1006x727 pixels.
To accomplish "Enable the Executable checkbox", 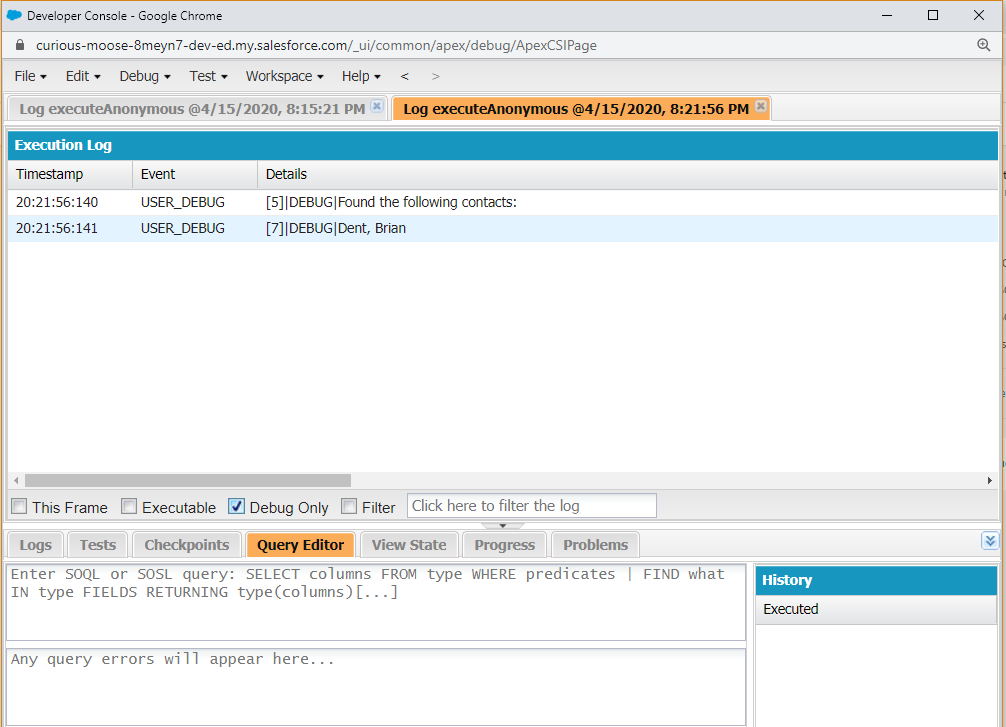I will coord(129,506).
